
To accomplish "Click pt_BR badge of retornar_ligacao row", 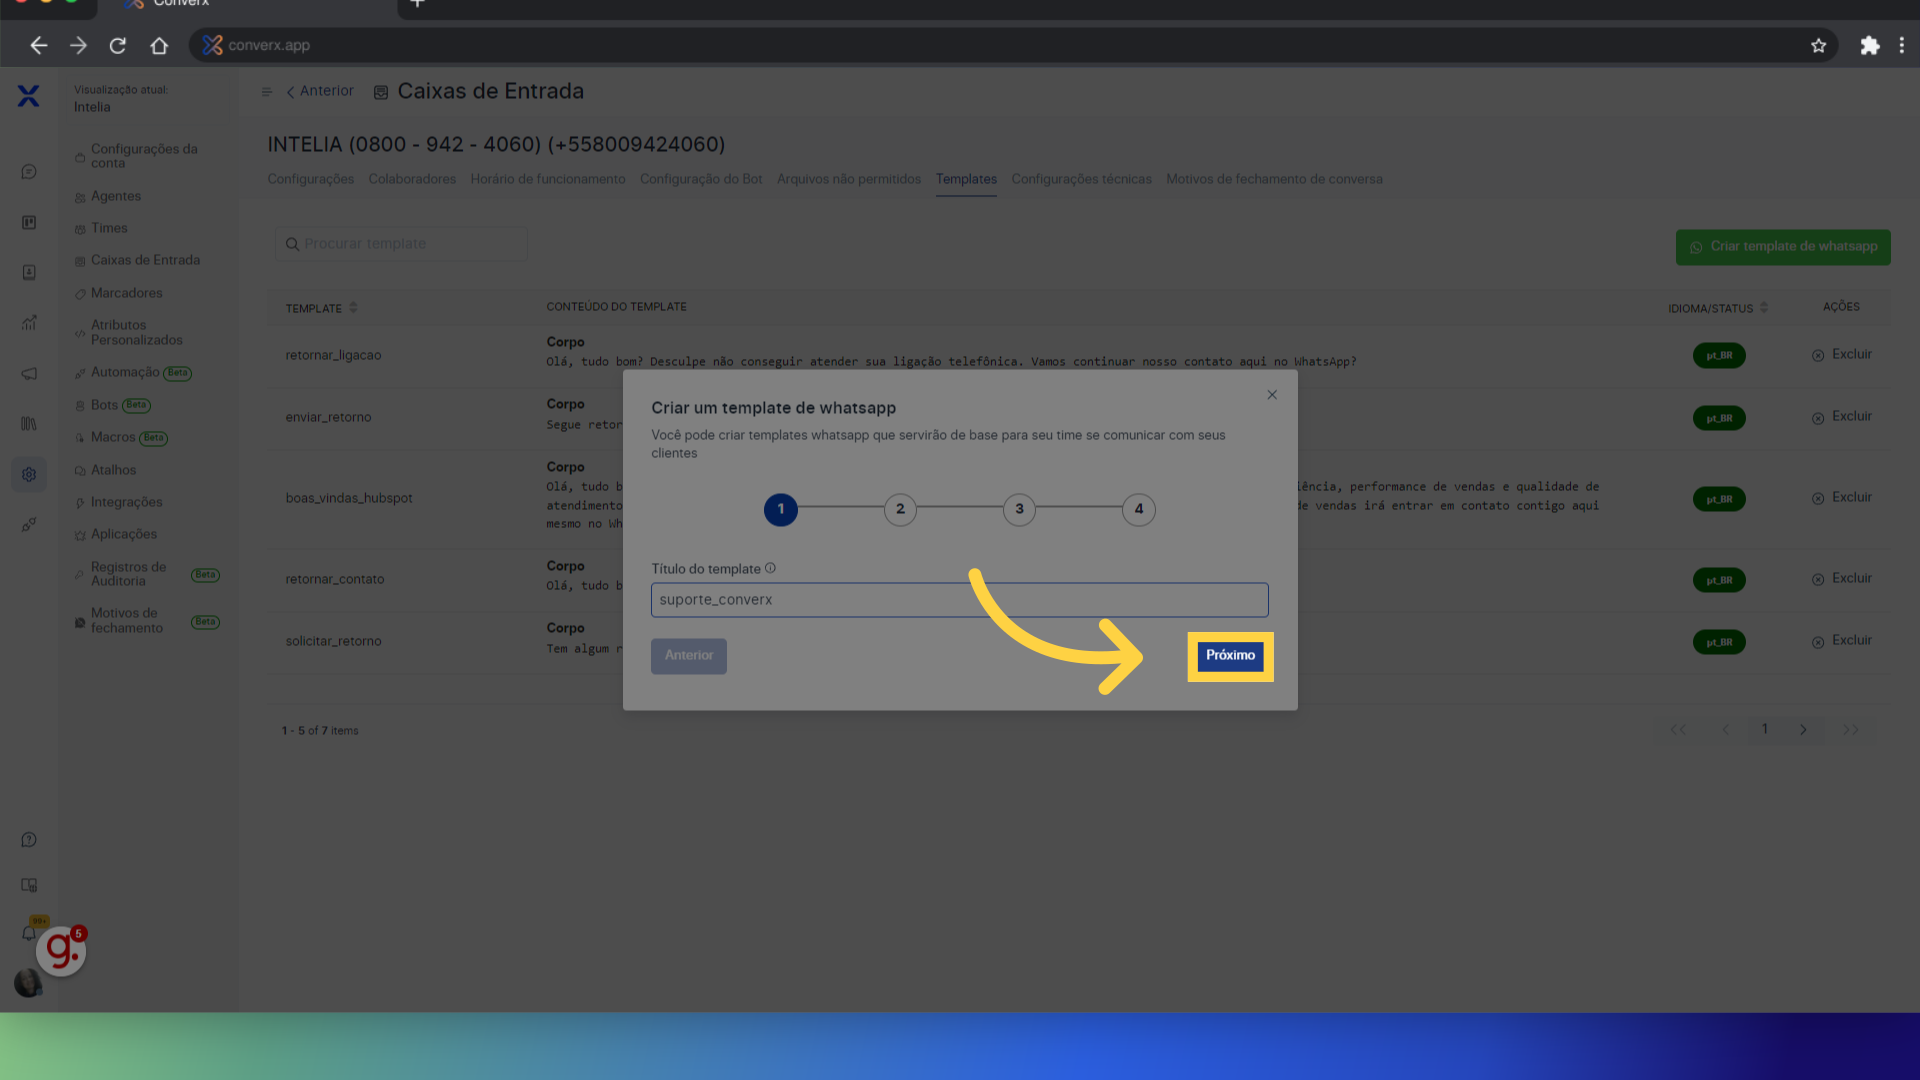I will pos(1719,356).
